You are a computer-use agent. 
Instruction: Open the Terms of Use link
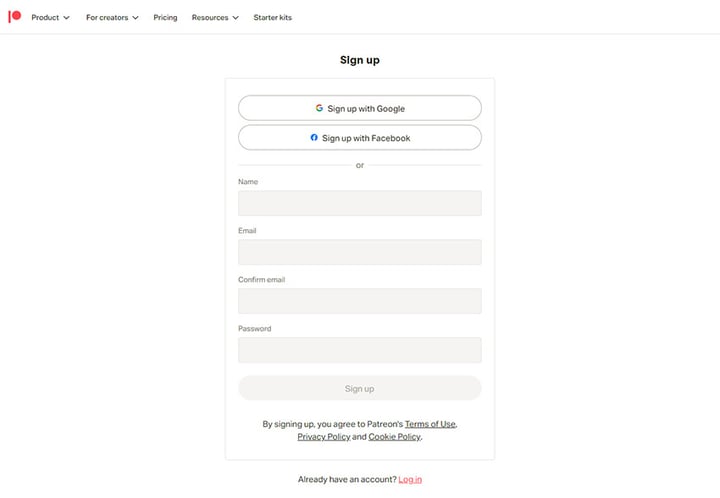(x=430, y=424)
